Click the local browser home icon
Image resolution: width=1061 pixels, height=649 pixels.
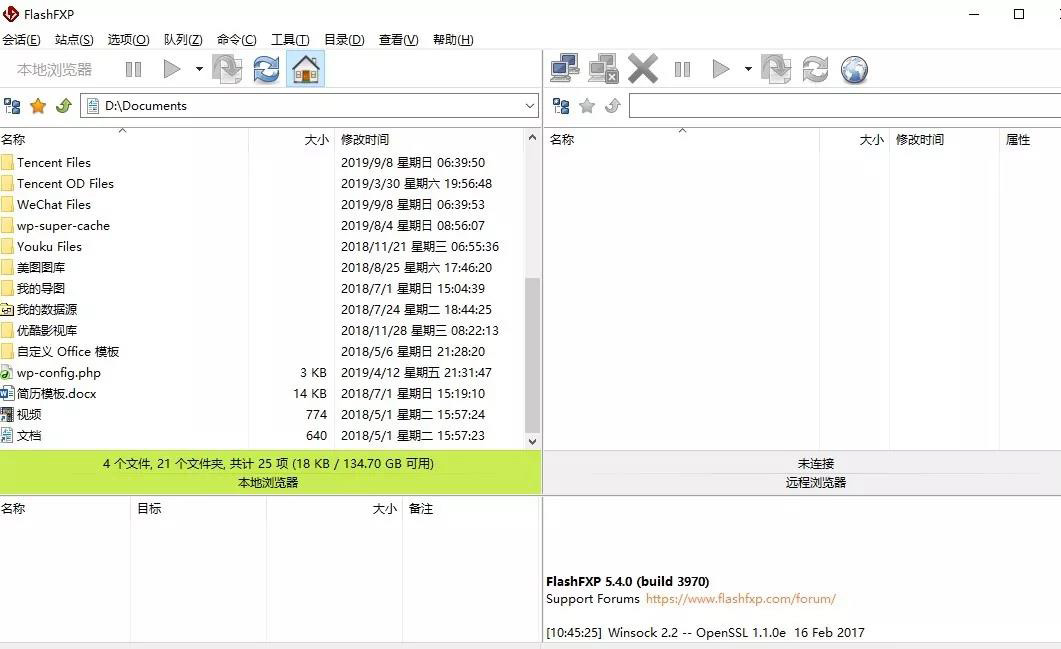[x=305, y=69]
